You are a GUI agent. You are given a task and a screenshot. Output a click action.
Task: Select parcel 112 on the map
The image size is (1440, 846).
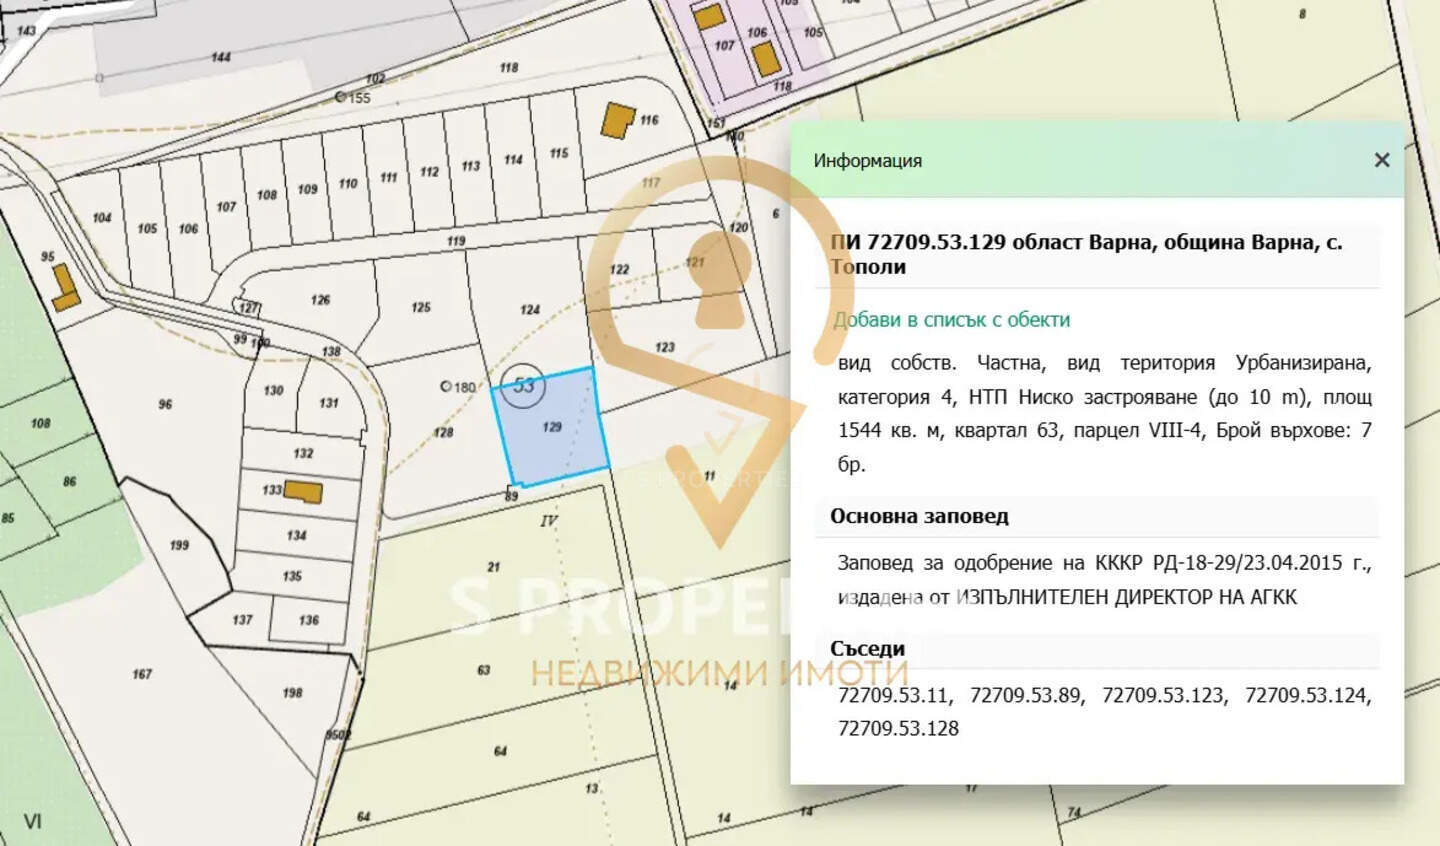click(x=429, y=172)
